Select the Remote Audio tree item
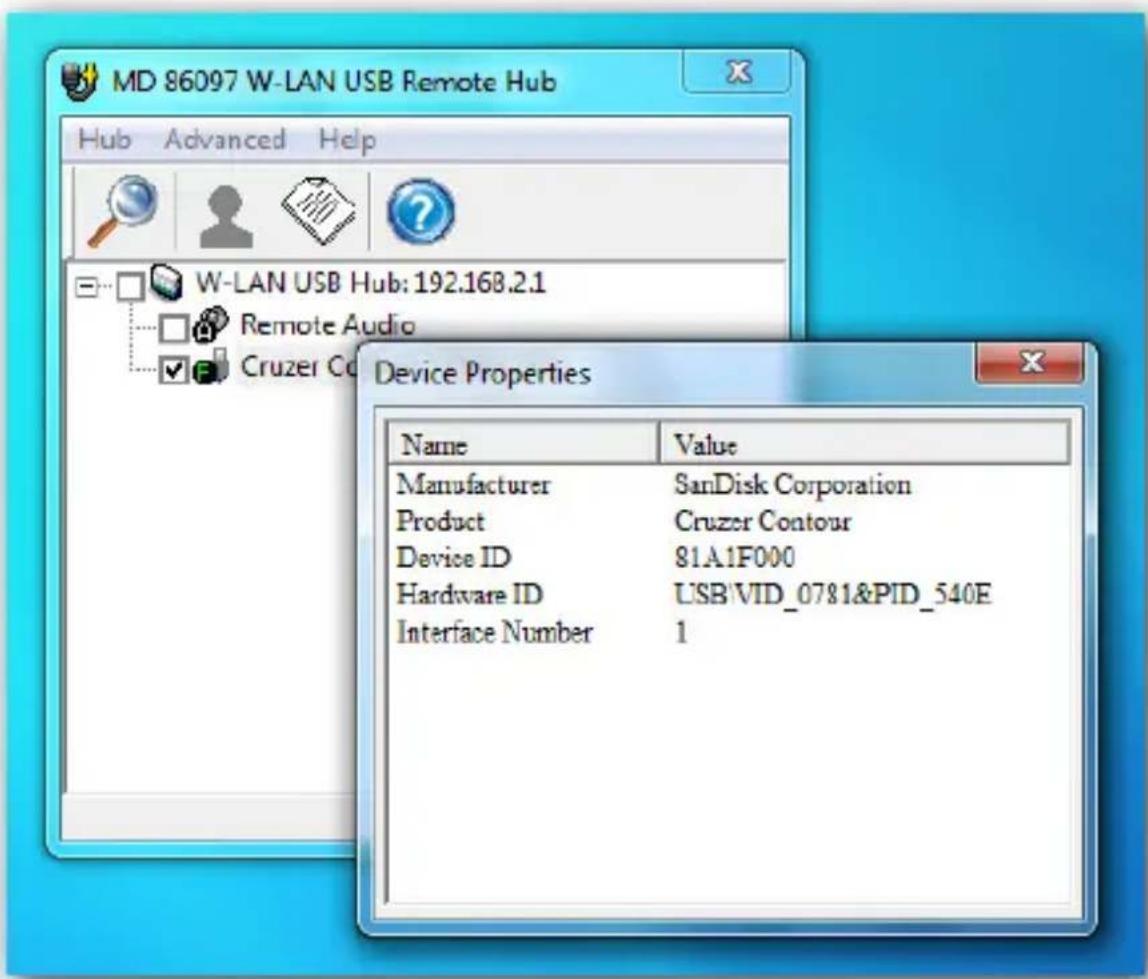1148x979 pixels. coord(327,325)
